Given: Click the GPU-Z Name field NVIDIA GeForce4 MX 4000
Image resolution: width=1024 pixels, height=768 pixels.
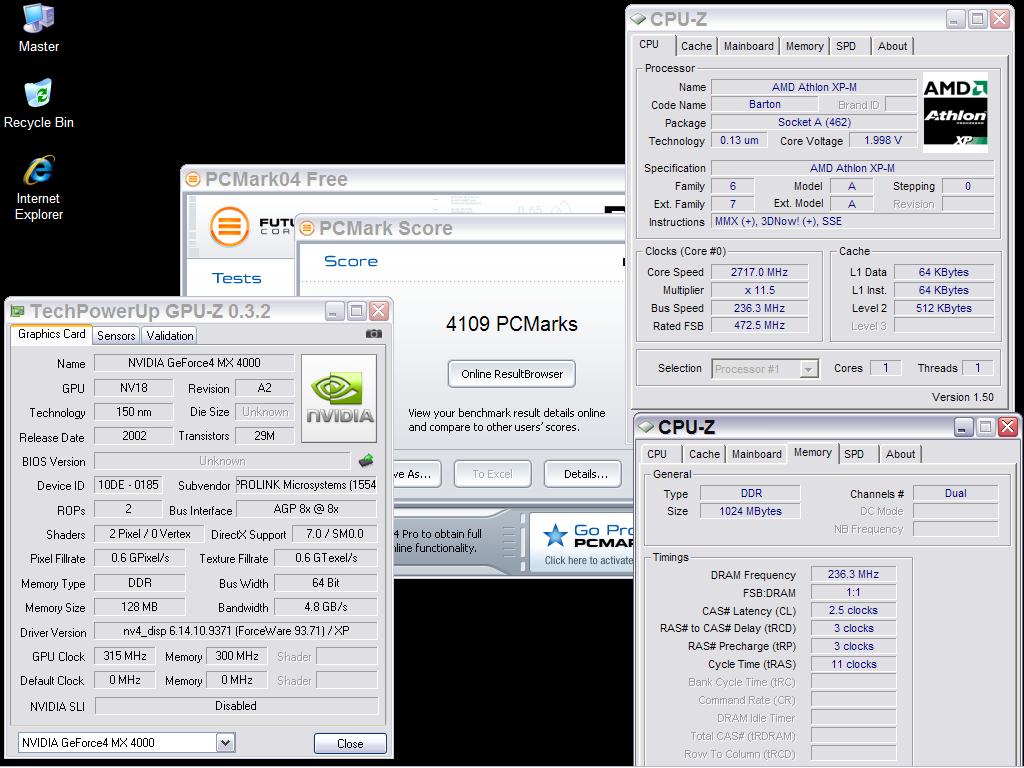Looking at the screenshot, I should point(194,363).
